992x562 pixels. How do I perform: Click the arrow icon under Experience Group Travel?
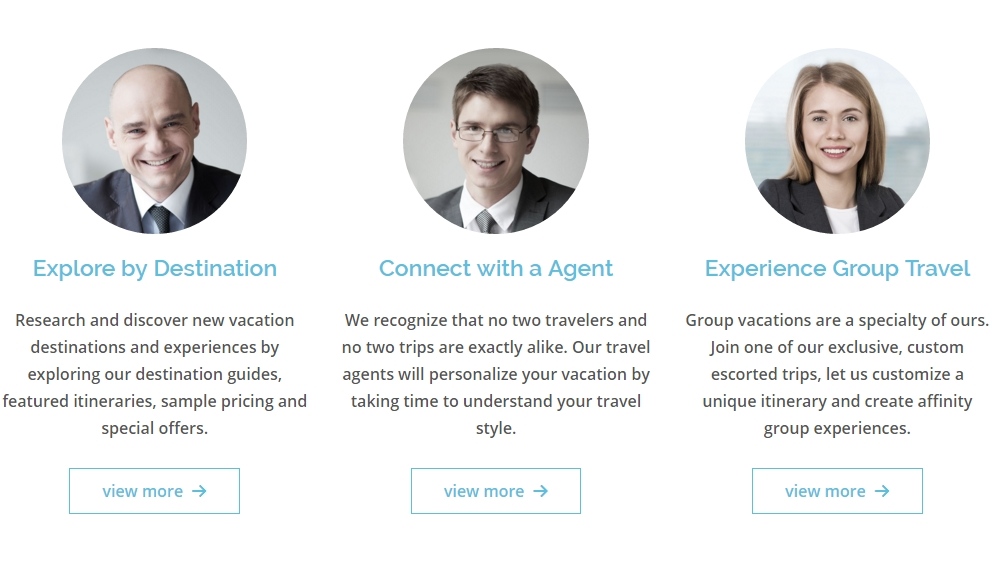[x=882, y=491]
